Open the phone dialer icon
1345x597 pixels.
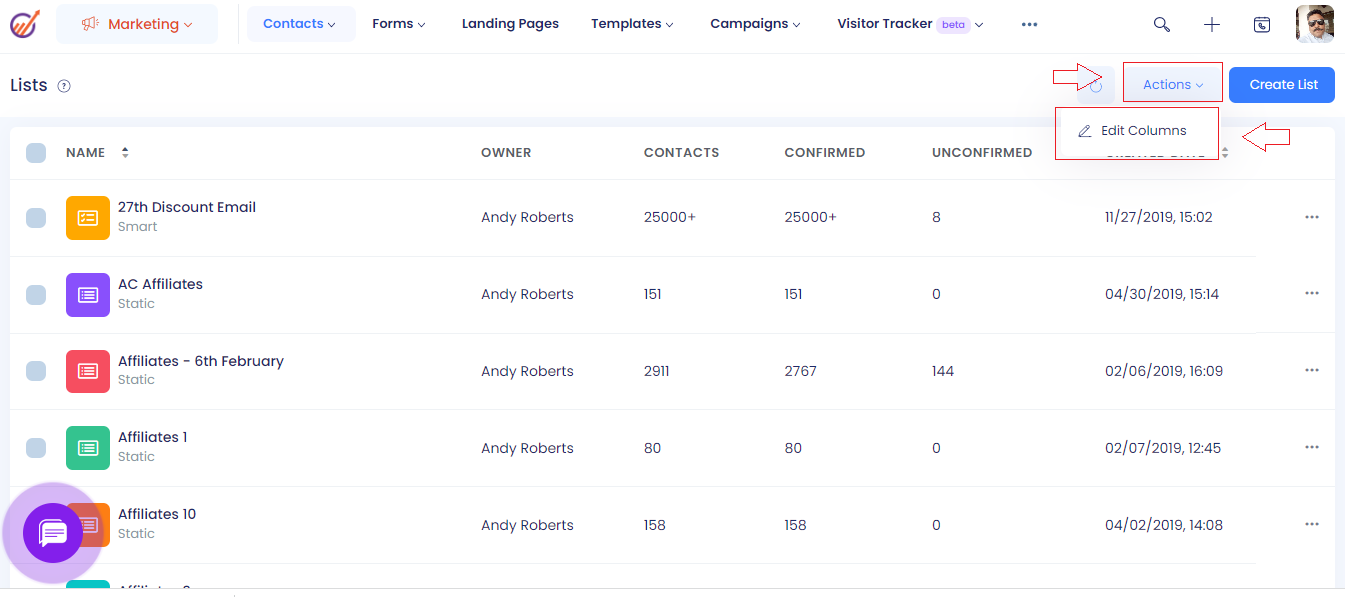click(x=1262, y=24)
